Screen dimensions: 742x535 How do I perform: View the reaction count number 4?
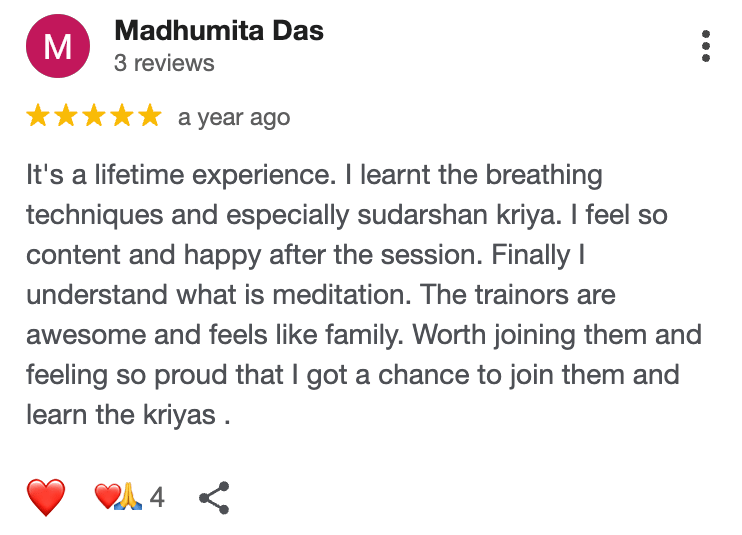pos(157,497)
